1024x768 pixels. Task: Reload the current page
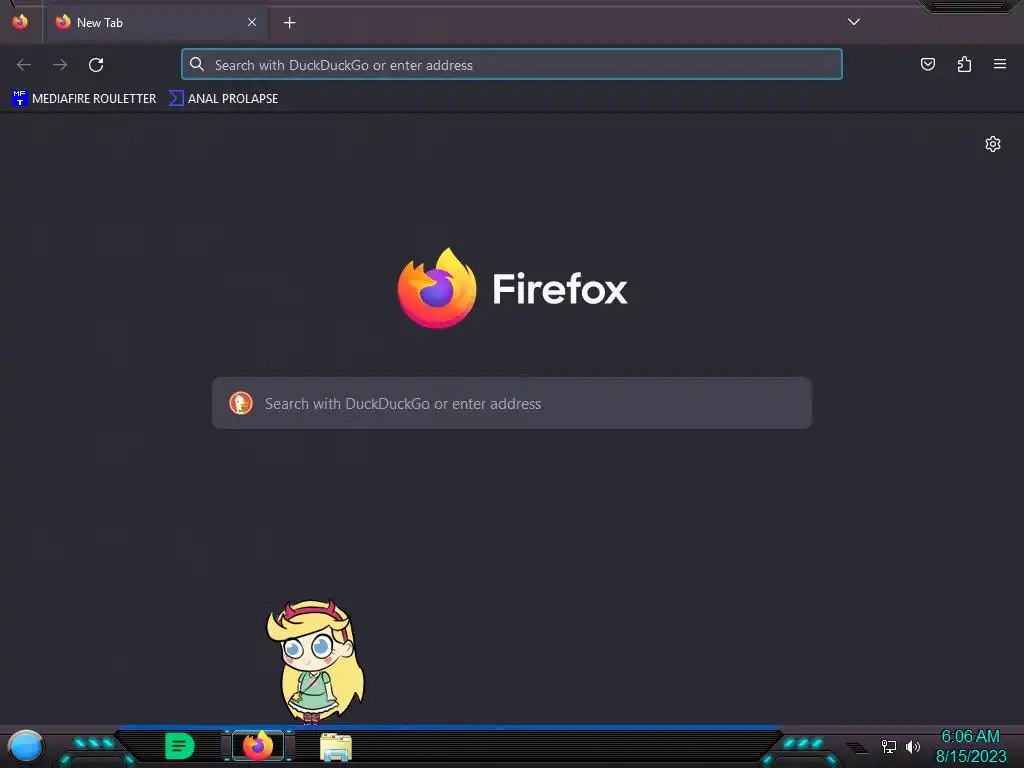pyautogui.click(x=96, y=65)
